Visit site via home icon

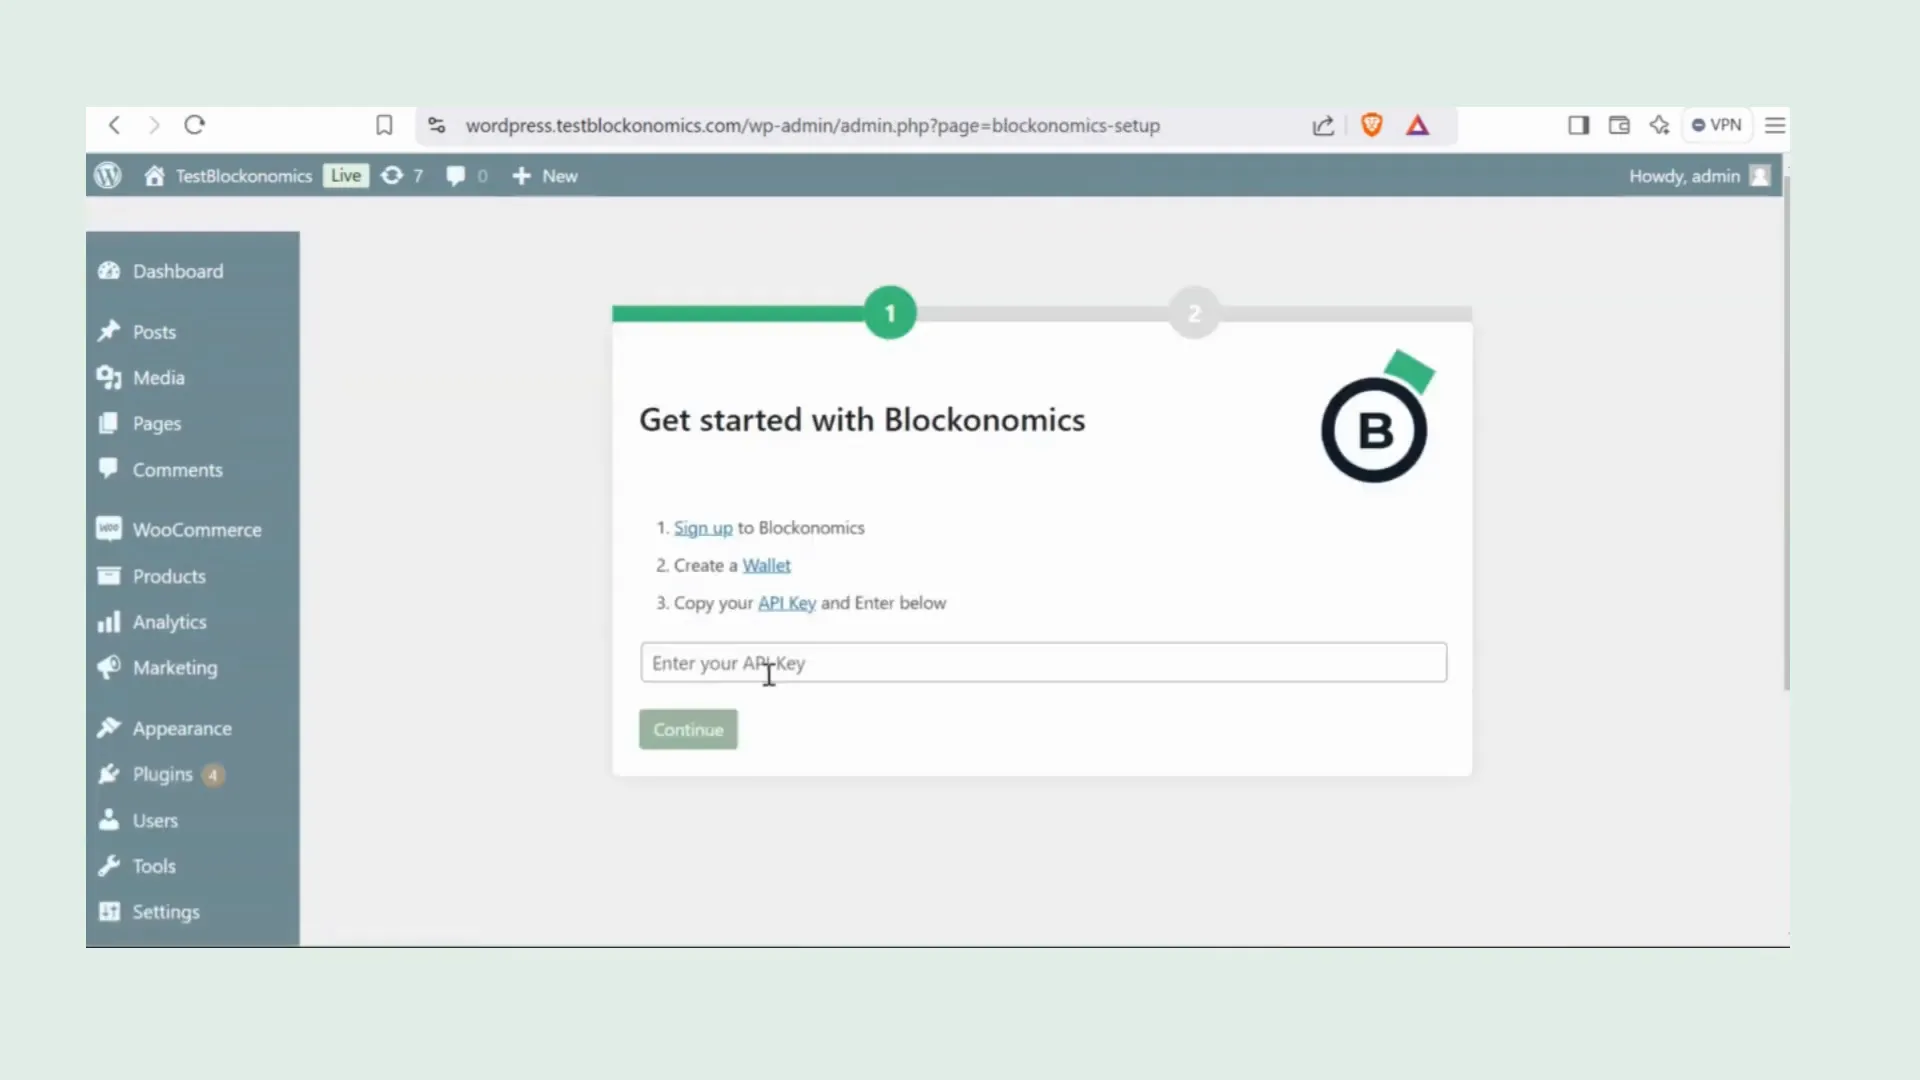(x=154, y=176)
